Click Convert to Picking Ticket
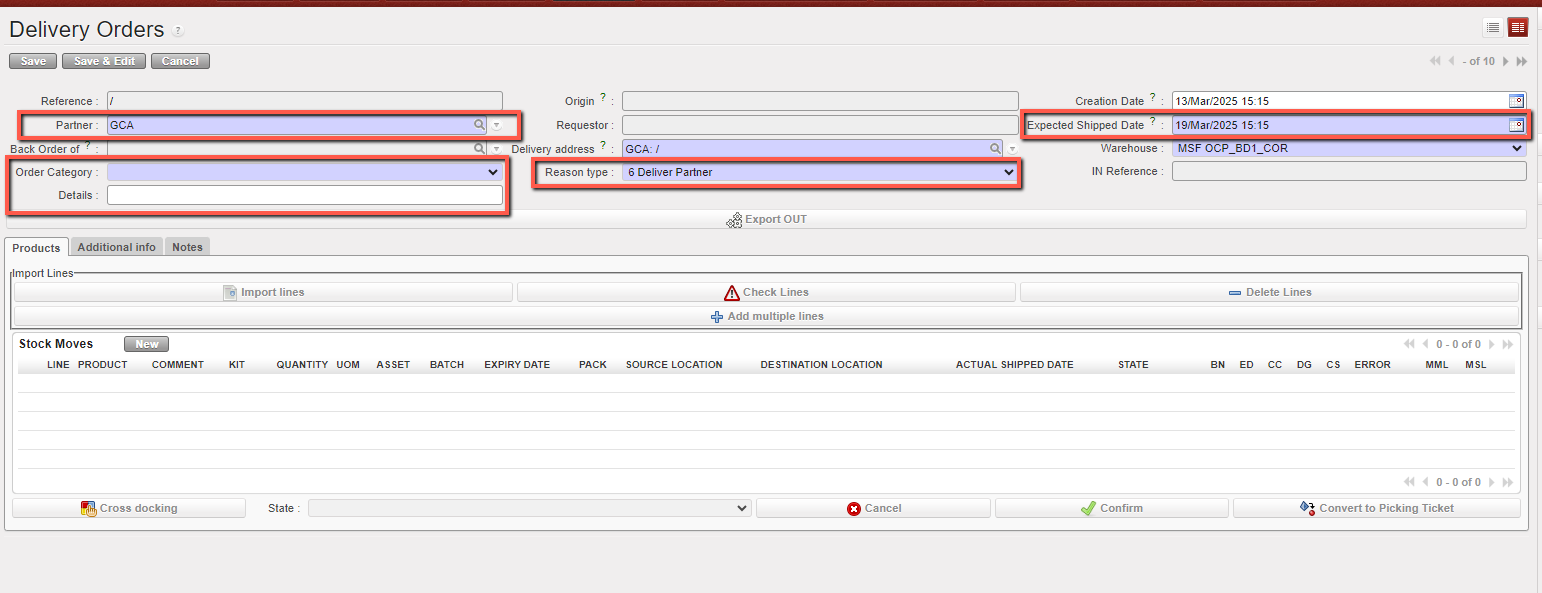 click(1376, 508)
